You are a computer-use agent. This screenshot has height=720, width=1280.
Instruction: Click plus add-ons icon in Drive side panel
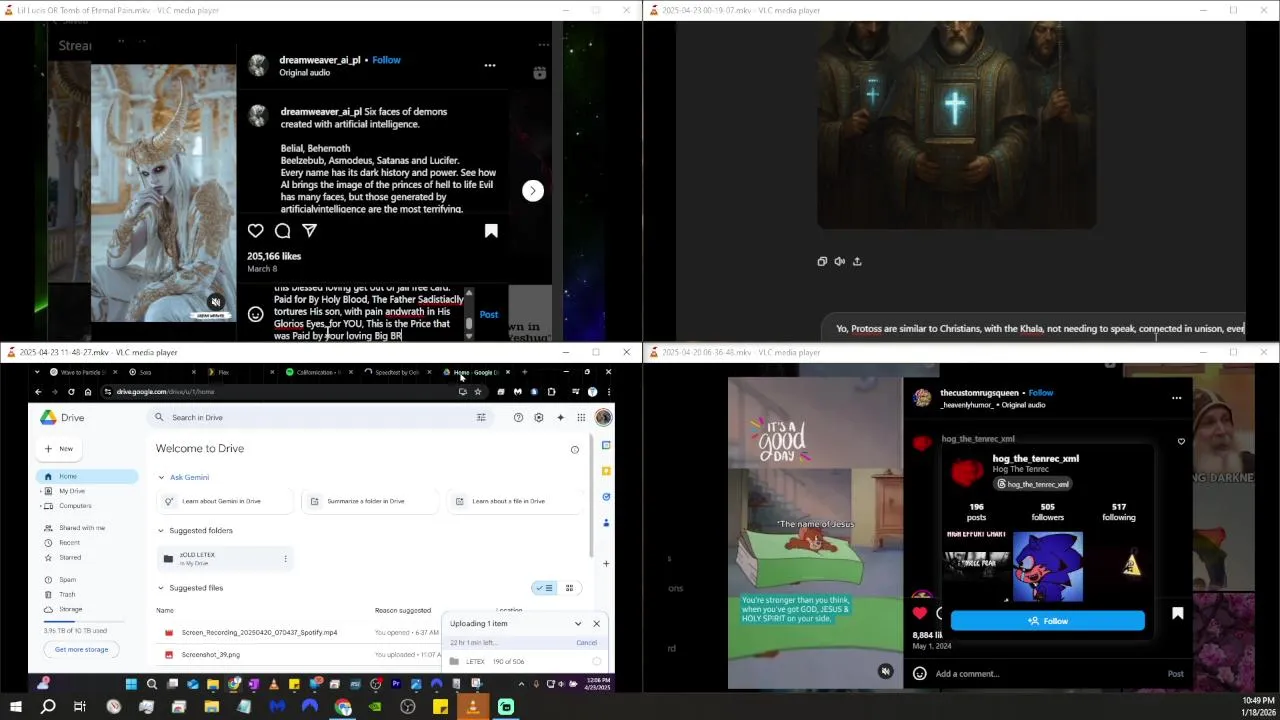tap(606, 563)
